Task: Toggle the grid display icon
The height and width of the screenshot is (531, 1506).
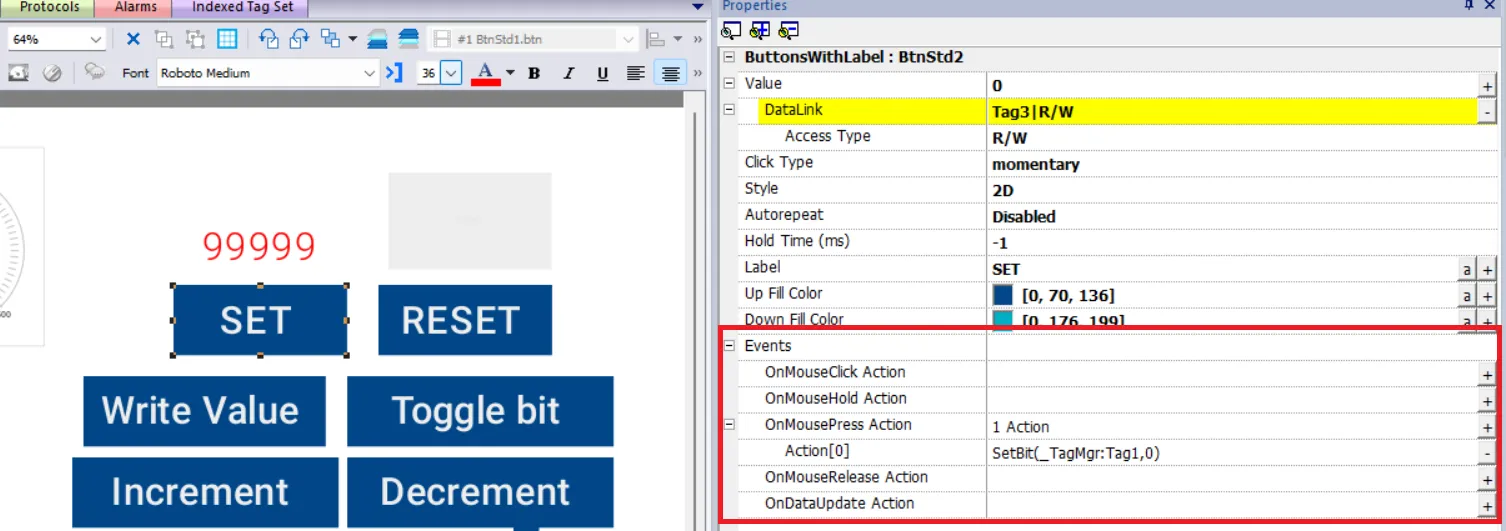Action: point(227,39)
